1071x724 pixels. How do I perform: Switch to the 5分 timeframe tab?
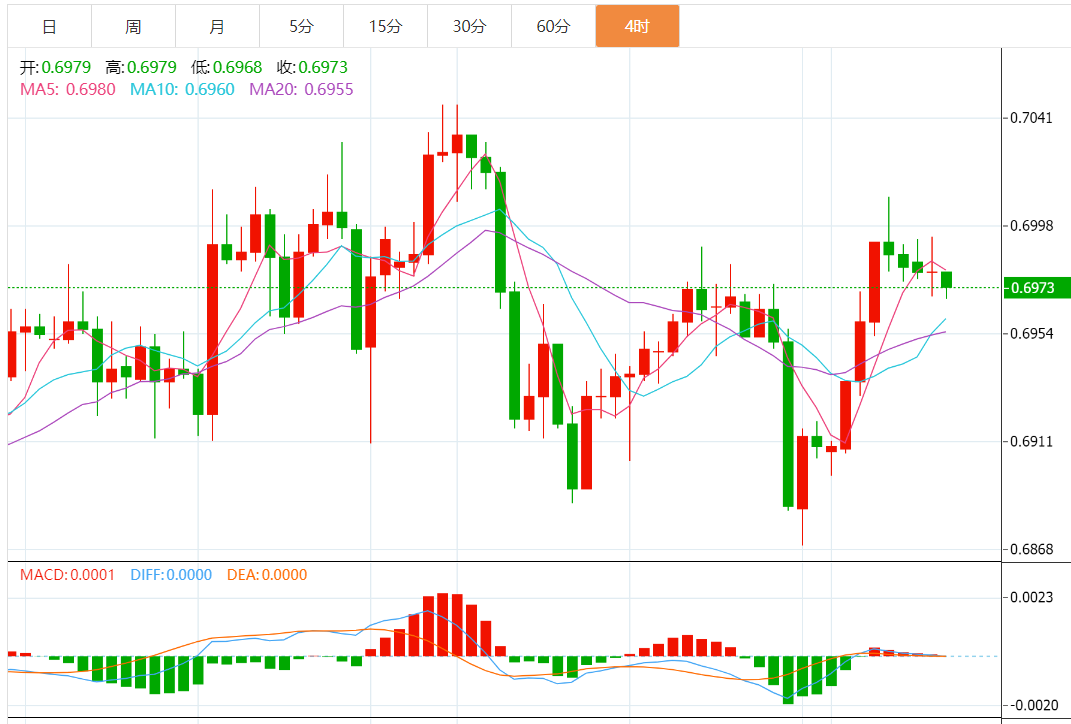[x=301, y=27]
